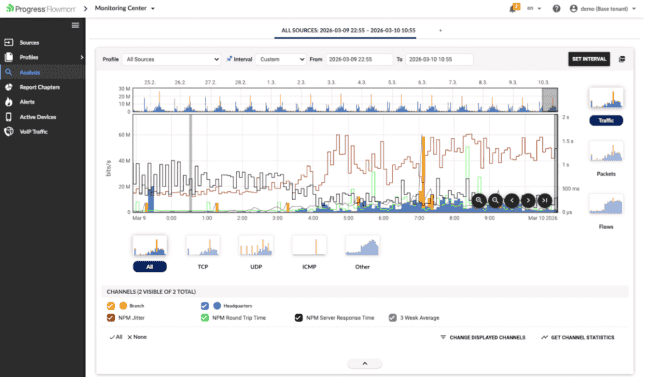Toggle NPM Round Trip Time checkbox
This screenshot has width=670, height=377.
point(205,318)
